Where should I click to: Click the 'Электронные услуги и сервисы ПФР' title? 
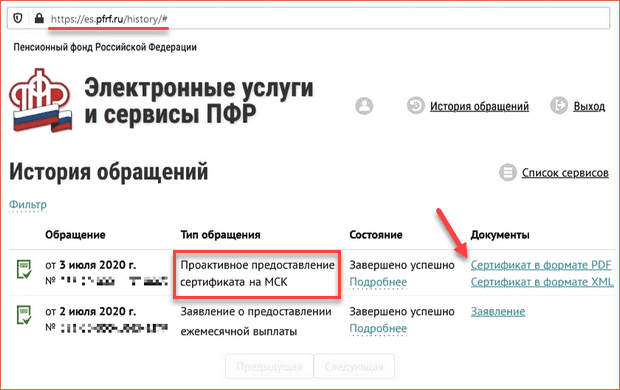coord(198,101)
